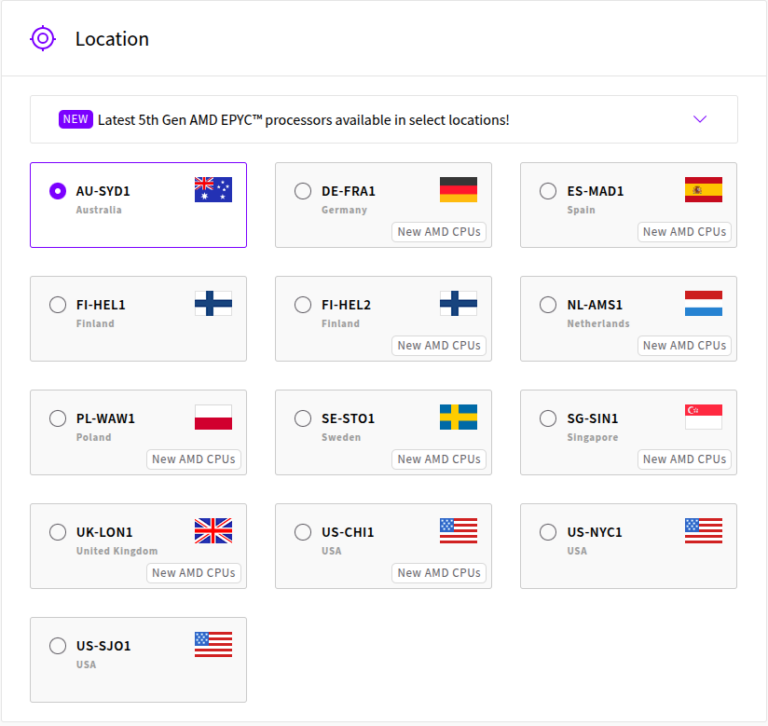Click the United Kingdom flag icon
Image resolution: width=768 pixels, height=726 pixels.
213,531
